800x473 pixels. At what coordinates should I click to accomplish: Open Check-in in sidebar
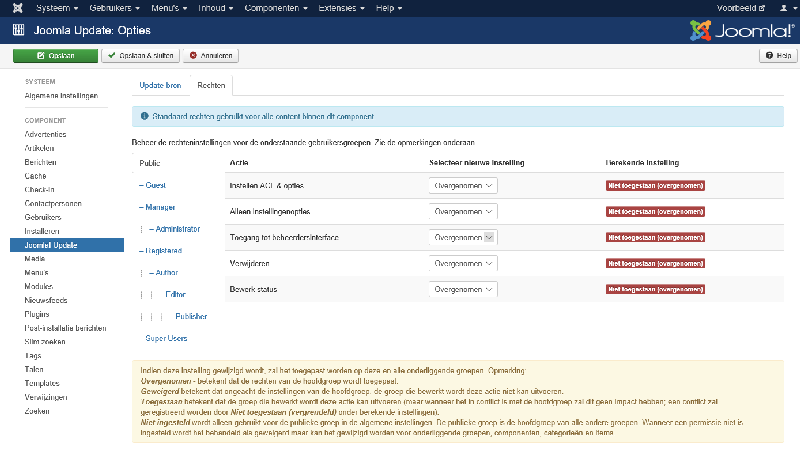pos(39,189)
